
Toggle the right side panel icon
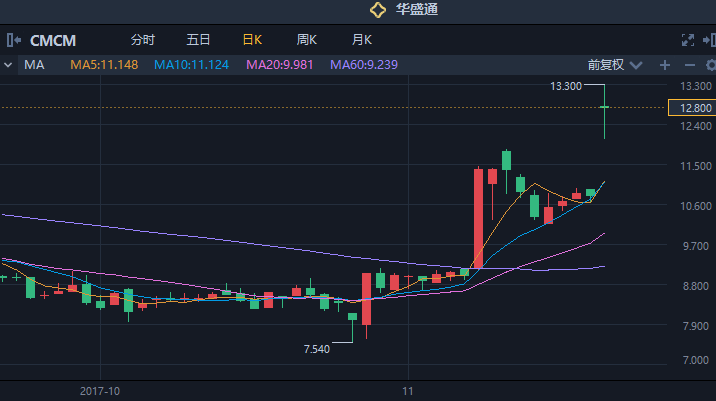click(708, 40)
